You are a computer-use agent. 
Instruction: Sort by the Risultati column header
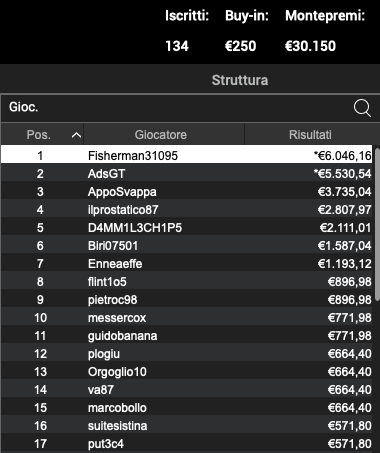[308, 134]
